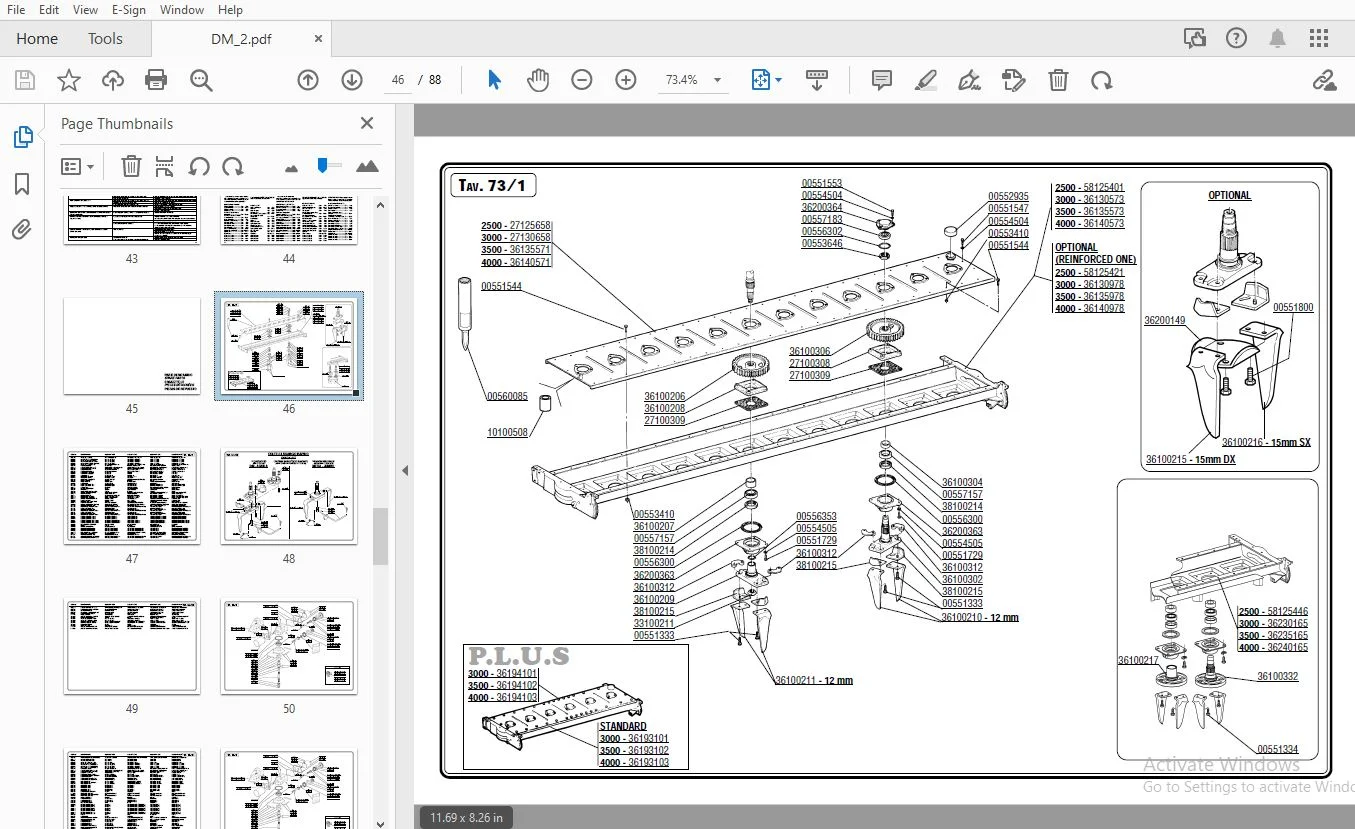Go to the previous page
Viewport: 1355px width, 829px height.
click(x=308, y=80)
